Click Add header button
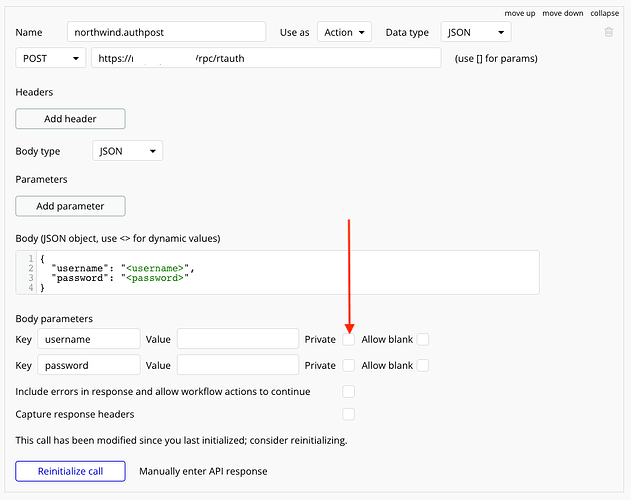Screen dimensions: 631x500 pyautogui.click(x=70, y=119)
